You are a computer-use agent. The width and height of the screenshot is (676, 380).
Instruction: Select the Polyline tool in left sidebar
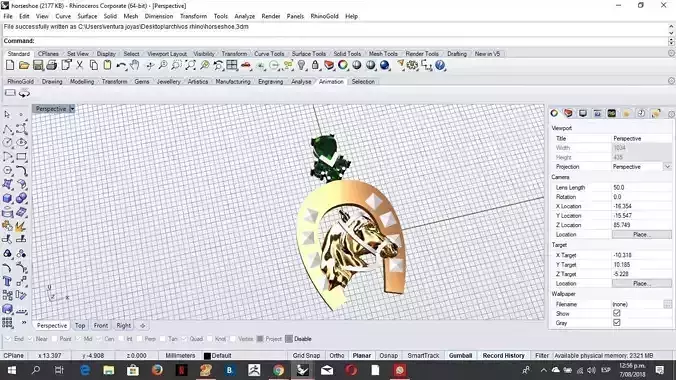(x=7, y=129)
